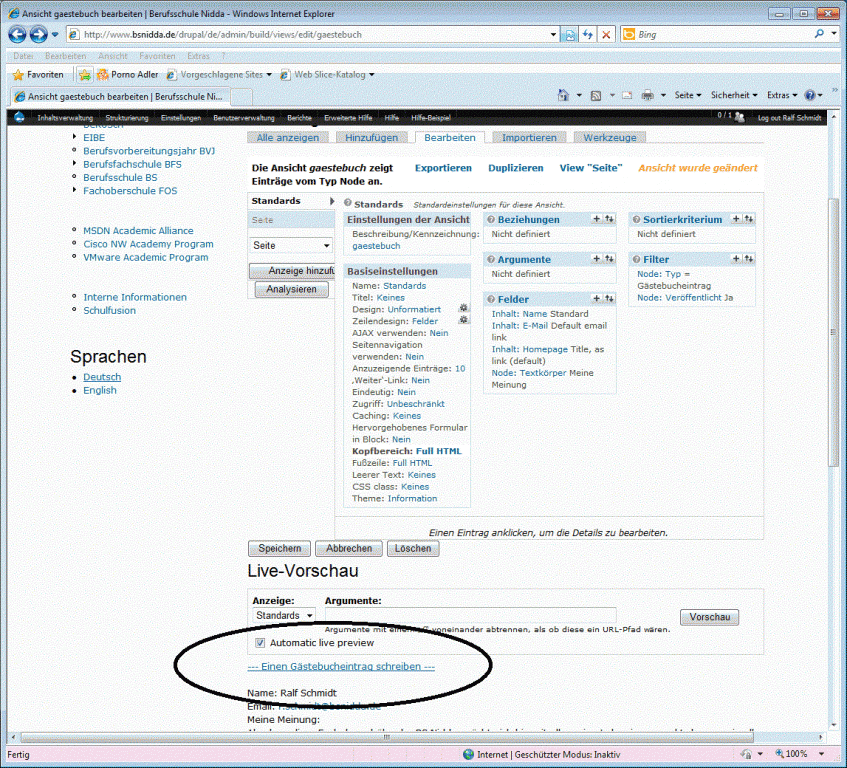
Task: Click the rearrange icon in Filter panel
Action: click(749, 259)
